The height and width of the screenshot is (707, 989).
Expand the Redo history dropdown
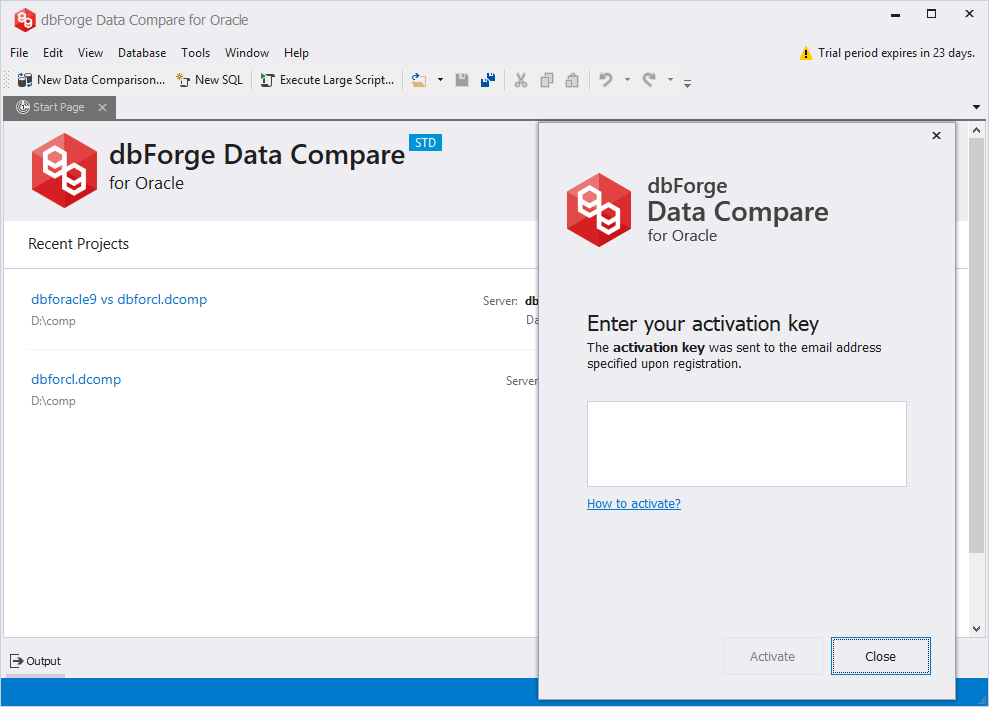coord(670,80)
